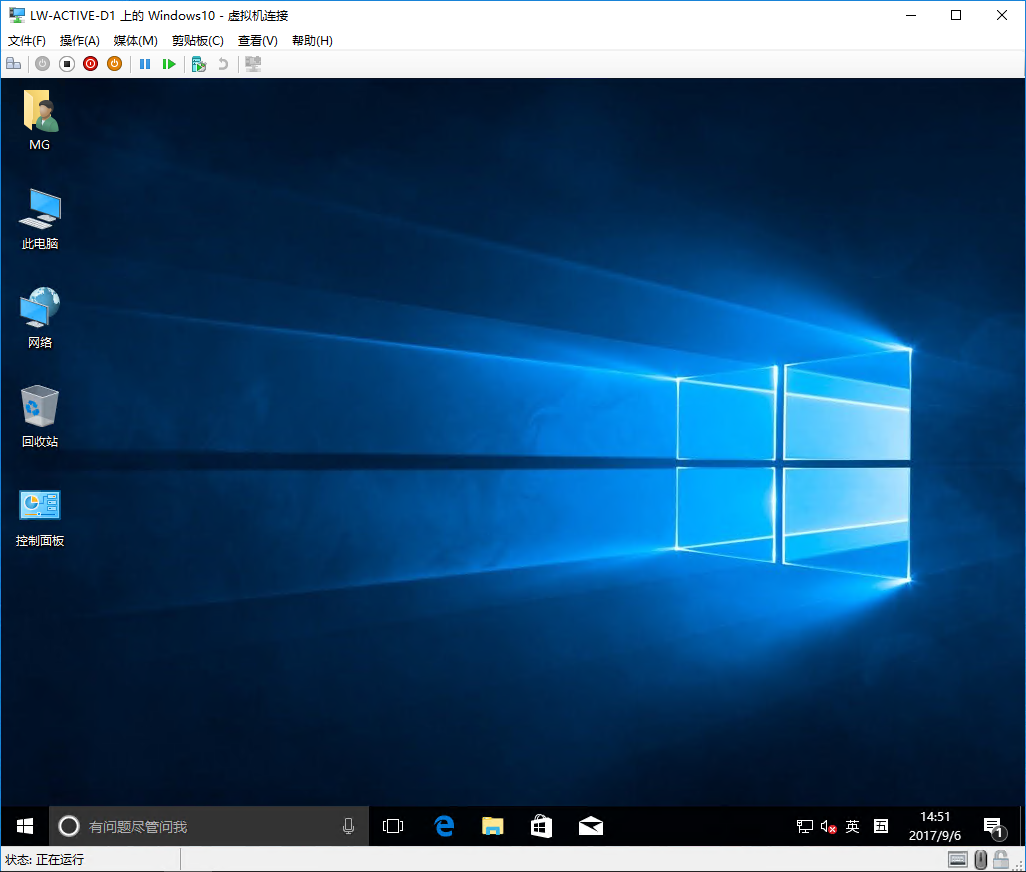This screenshot has height=872, width=1026.
Task: Open the Action Center notification icon
Action: 993,827
